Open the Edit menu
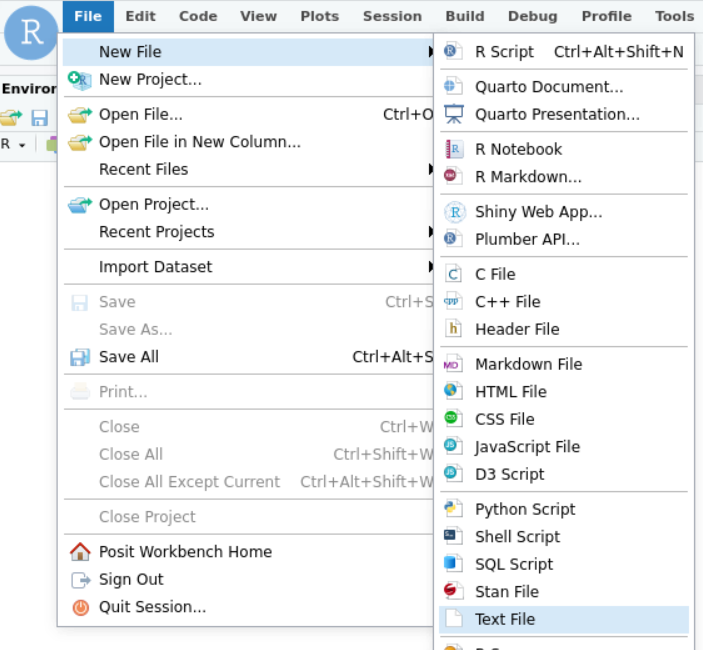703x650 pixels. 140,16
